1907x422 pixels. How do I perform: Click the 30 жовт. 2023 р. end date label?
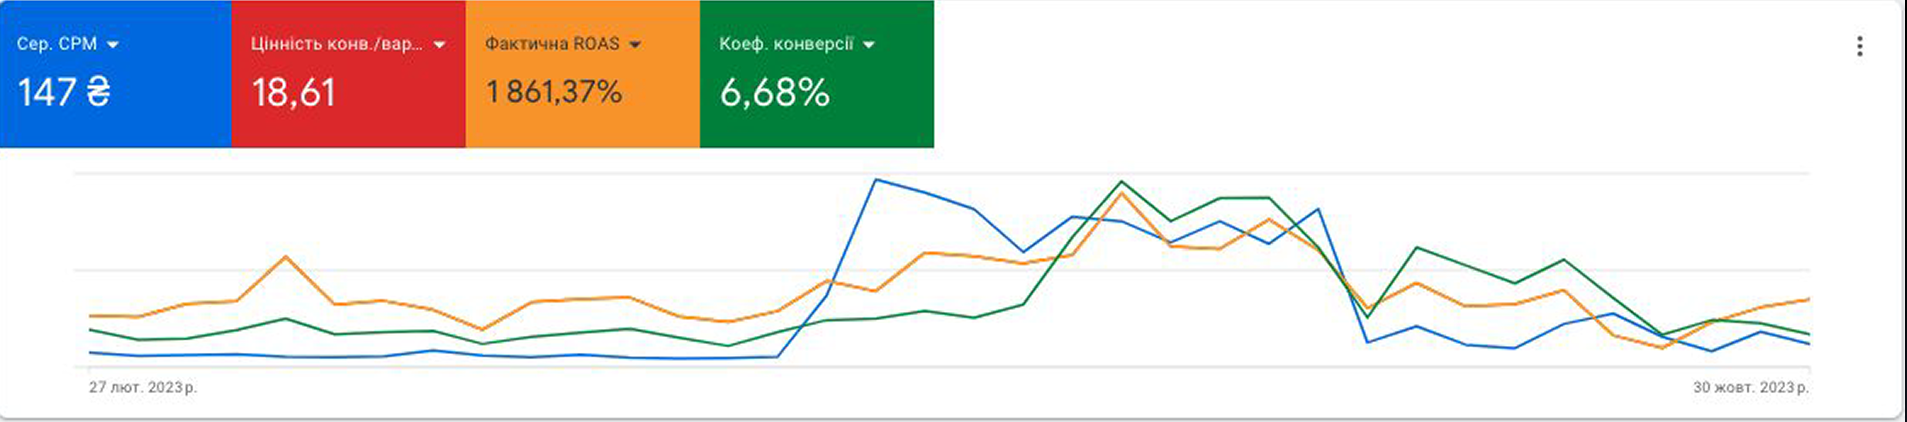pyautogui.click(x=1751, y=387)
